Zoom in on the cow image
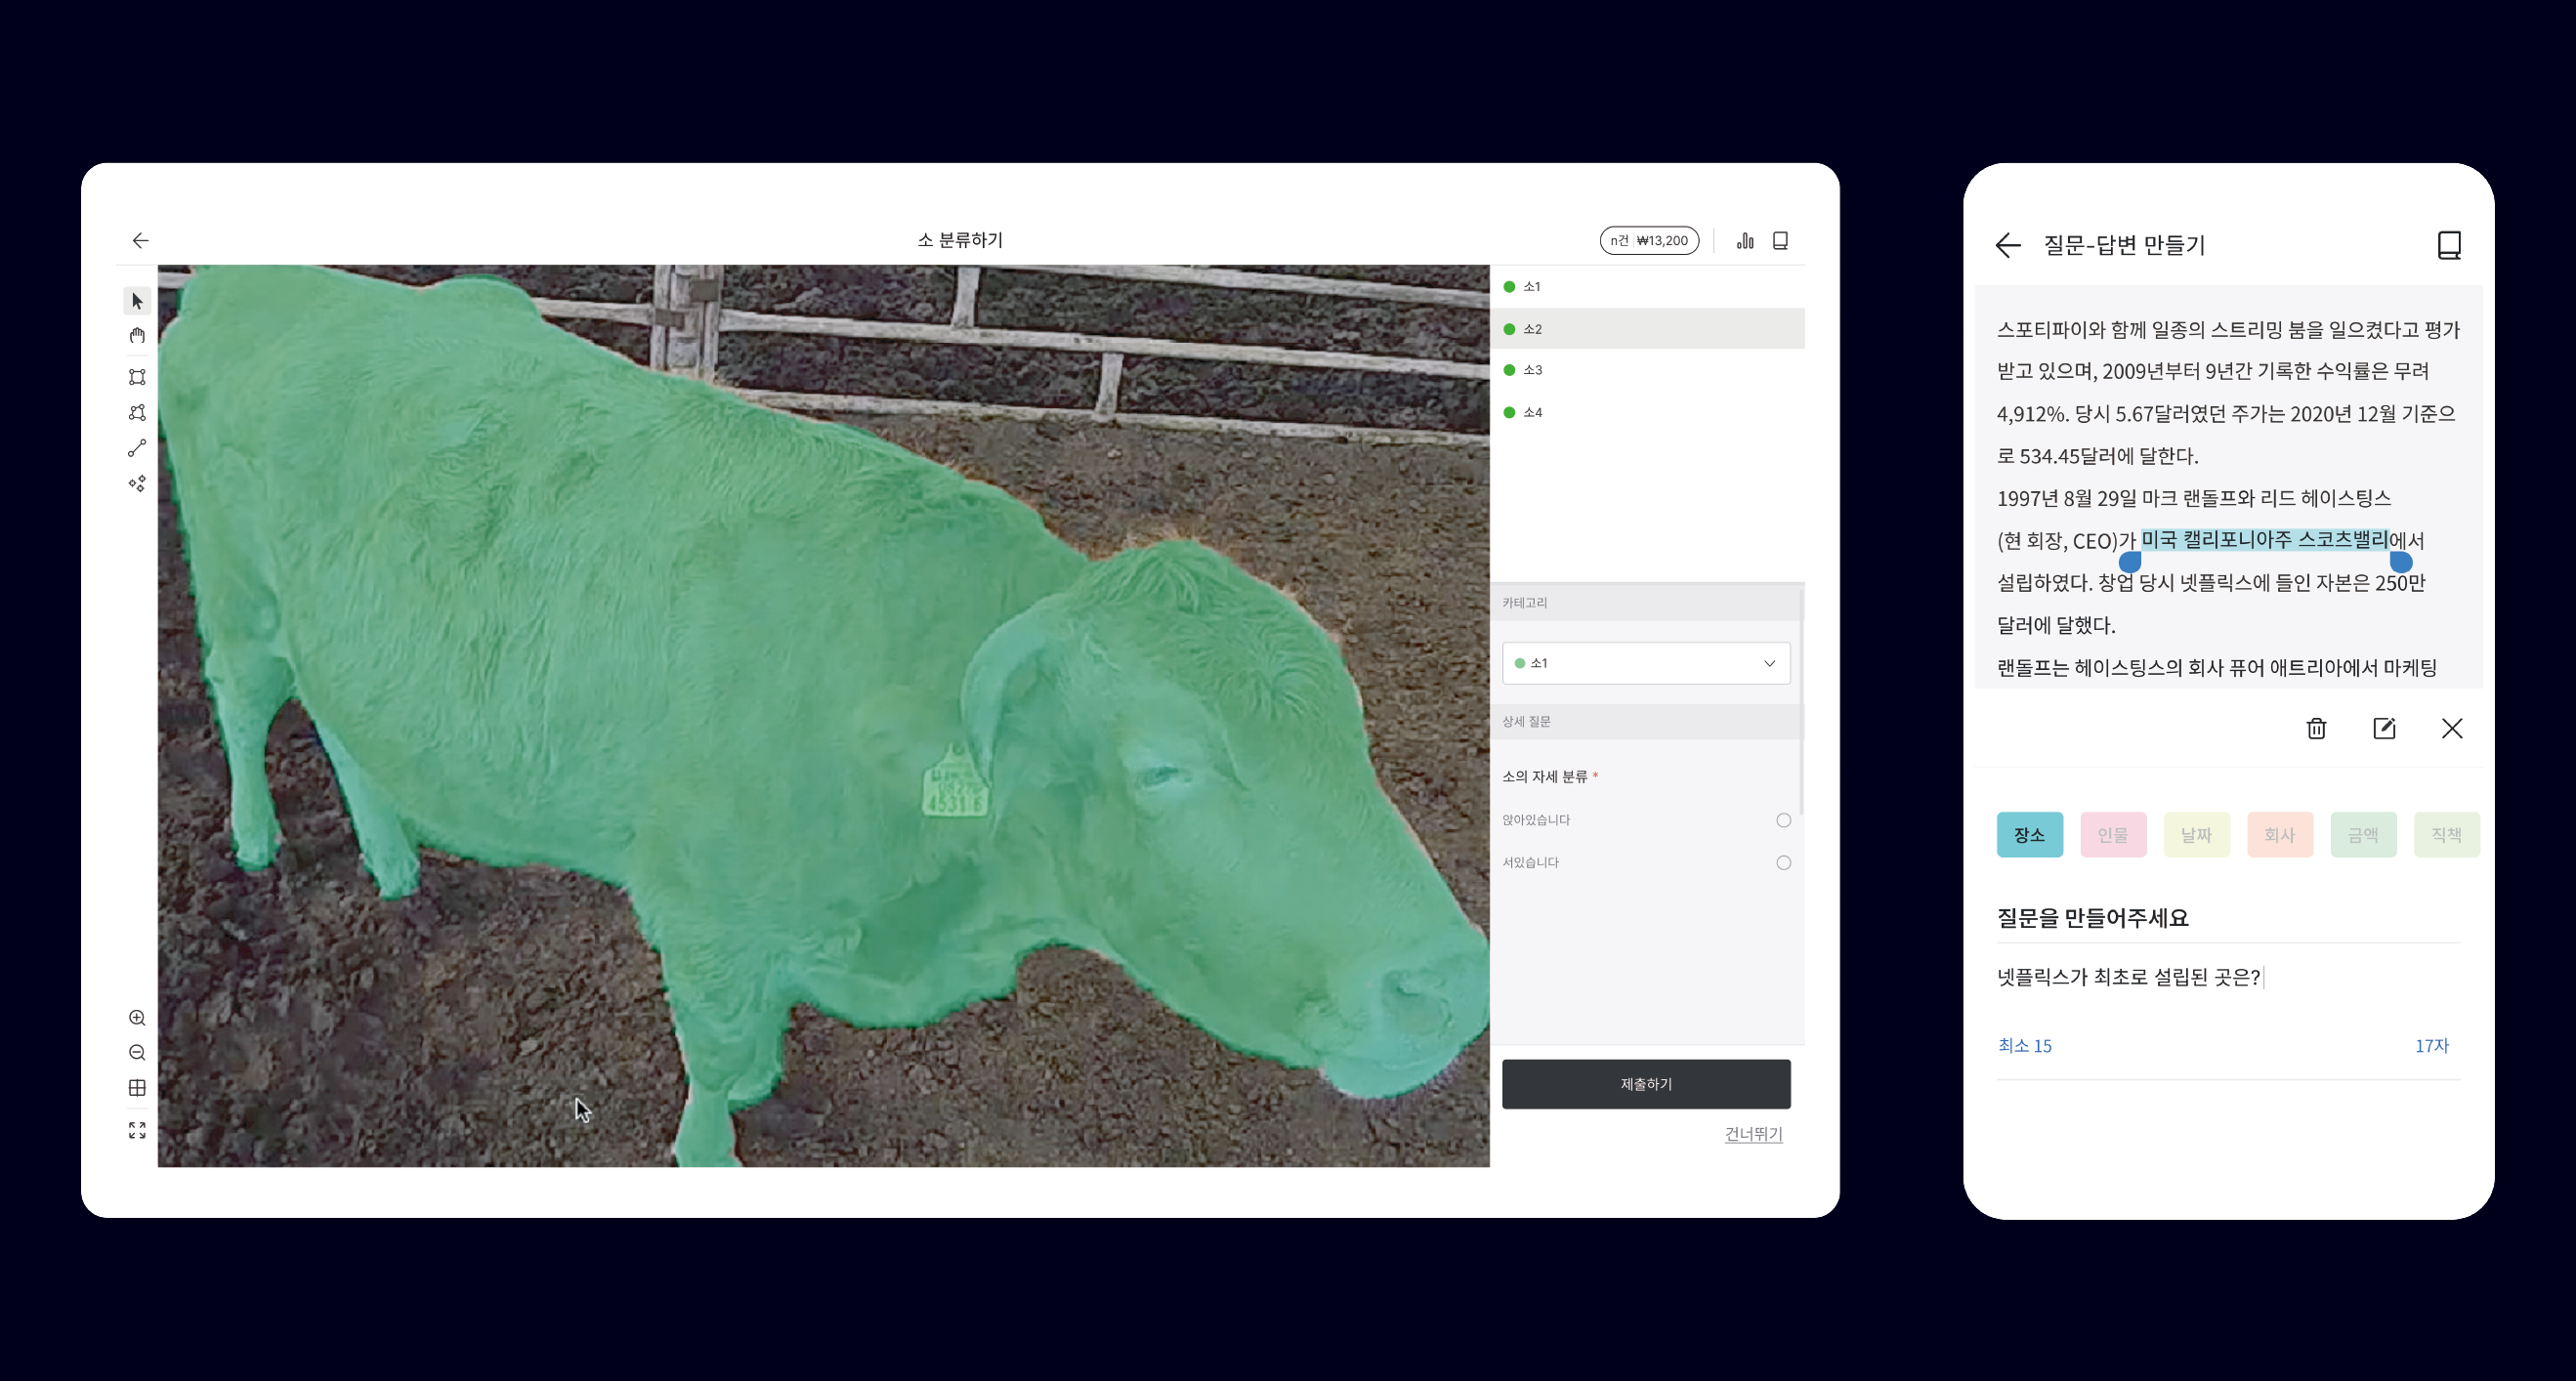 point(137,1018)
